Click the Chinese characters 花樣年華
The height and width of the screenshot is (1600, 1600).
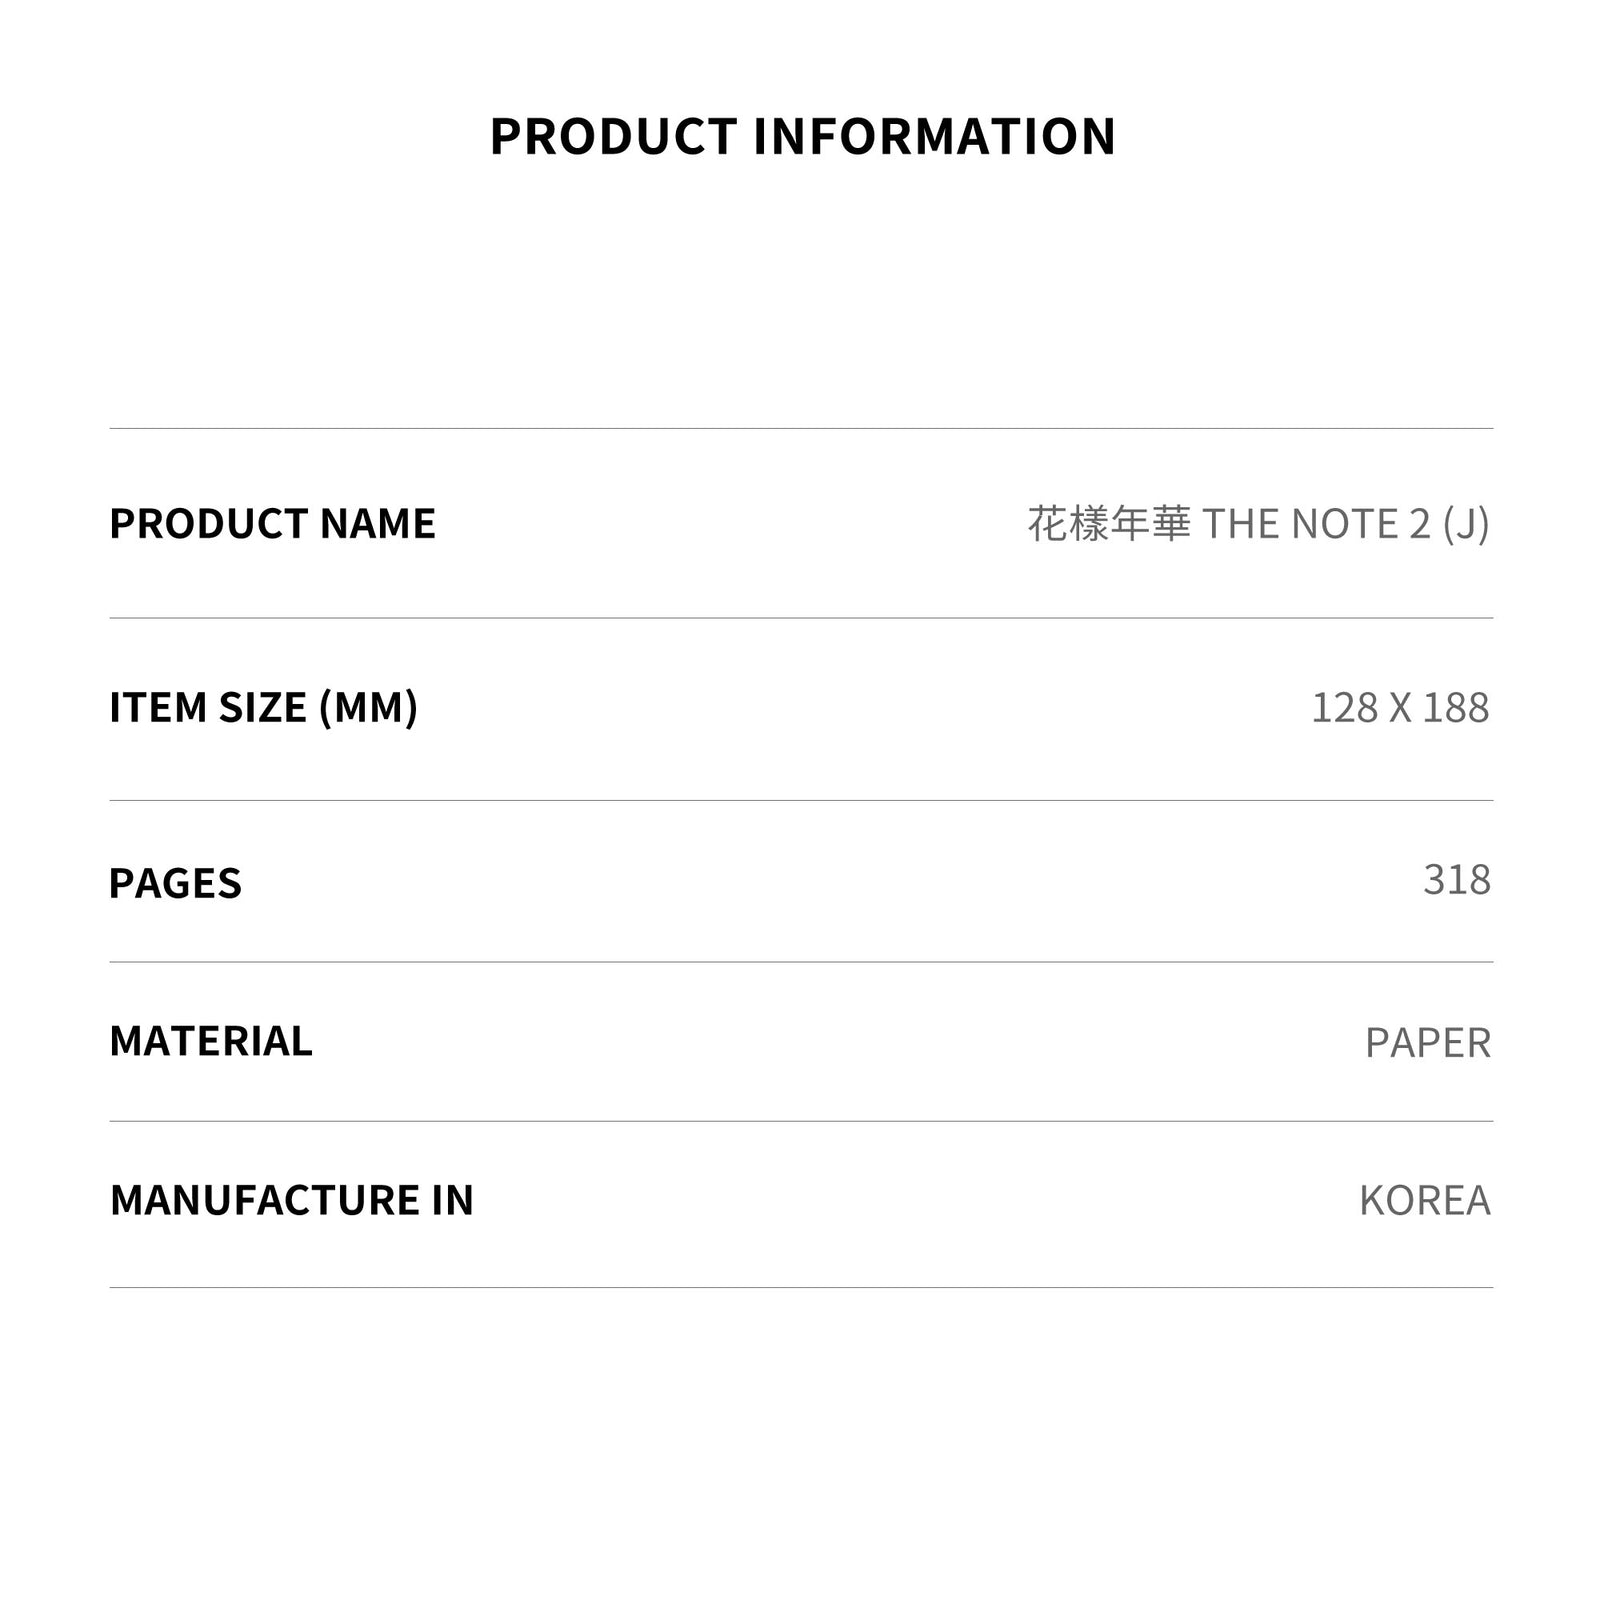tap(1109, 524)
